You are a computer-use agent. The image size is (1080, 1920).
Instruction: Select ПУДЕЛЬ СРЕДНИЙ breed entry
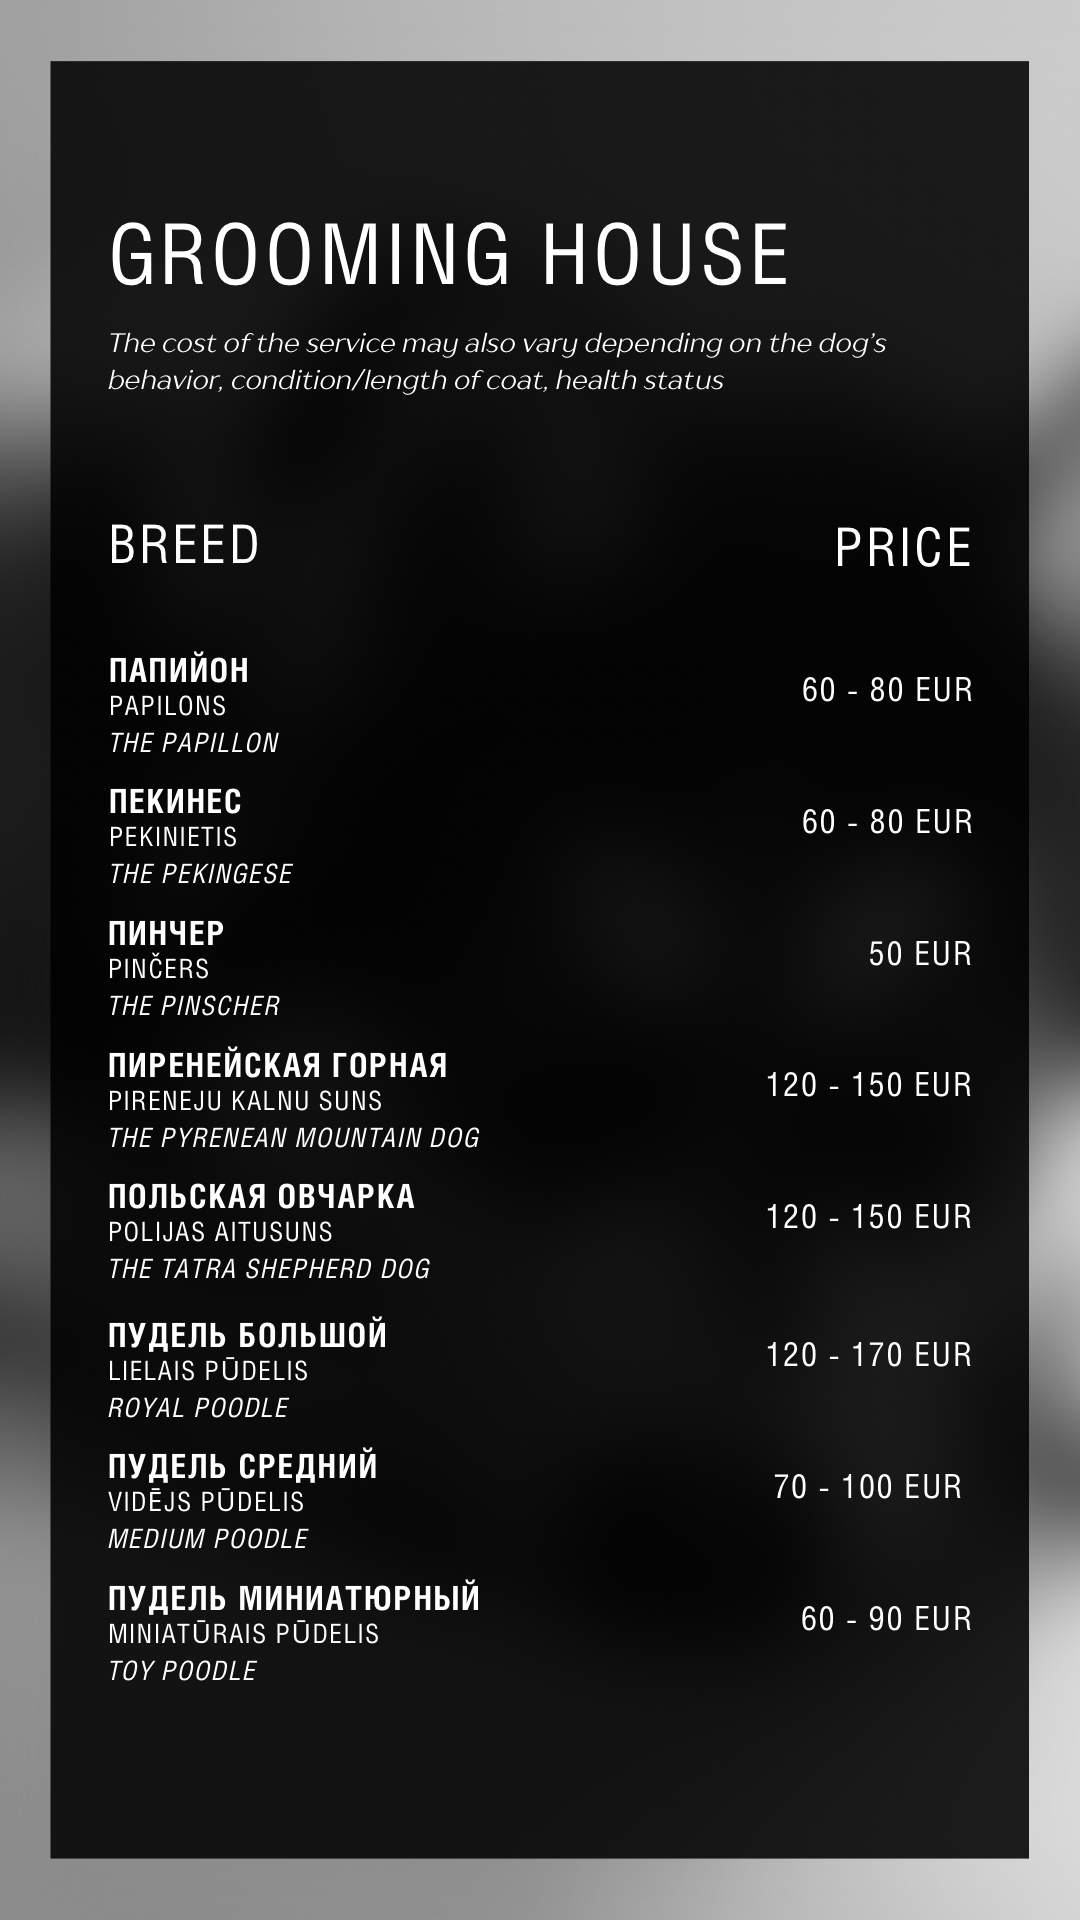243,1466
